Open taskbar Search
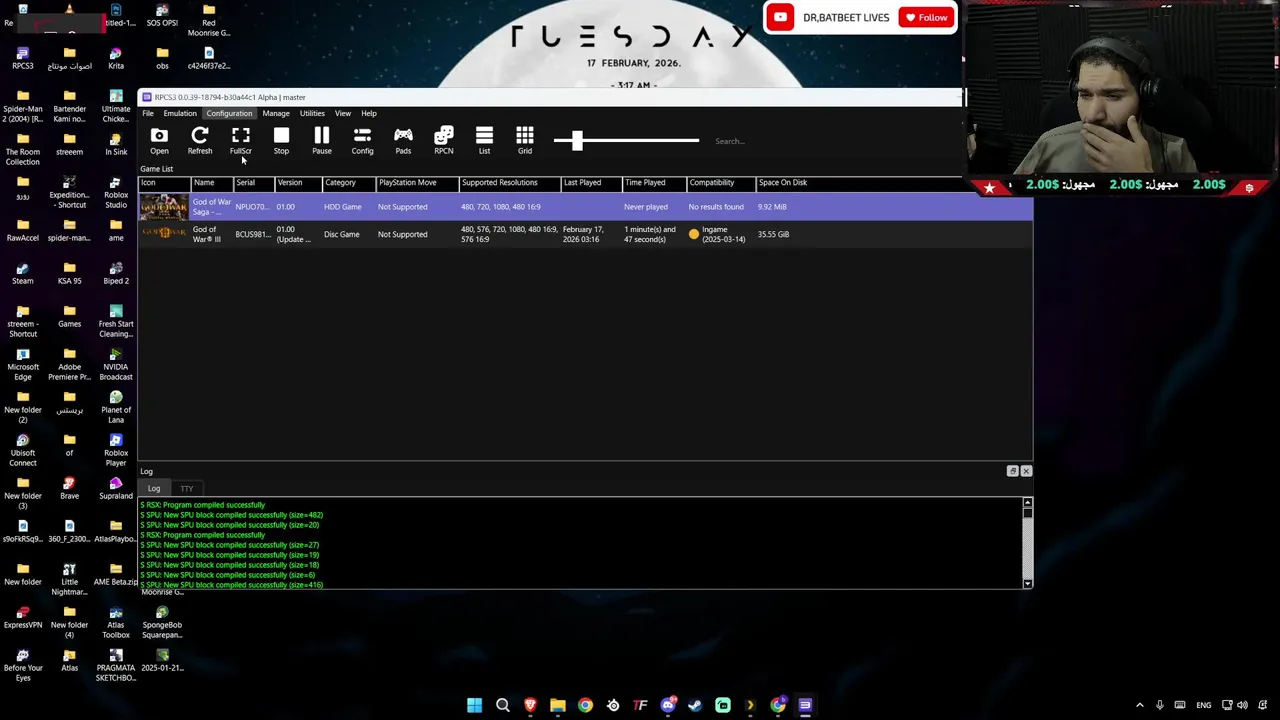This screenshot has height=720, width=1280. (x=503, y=705)
